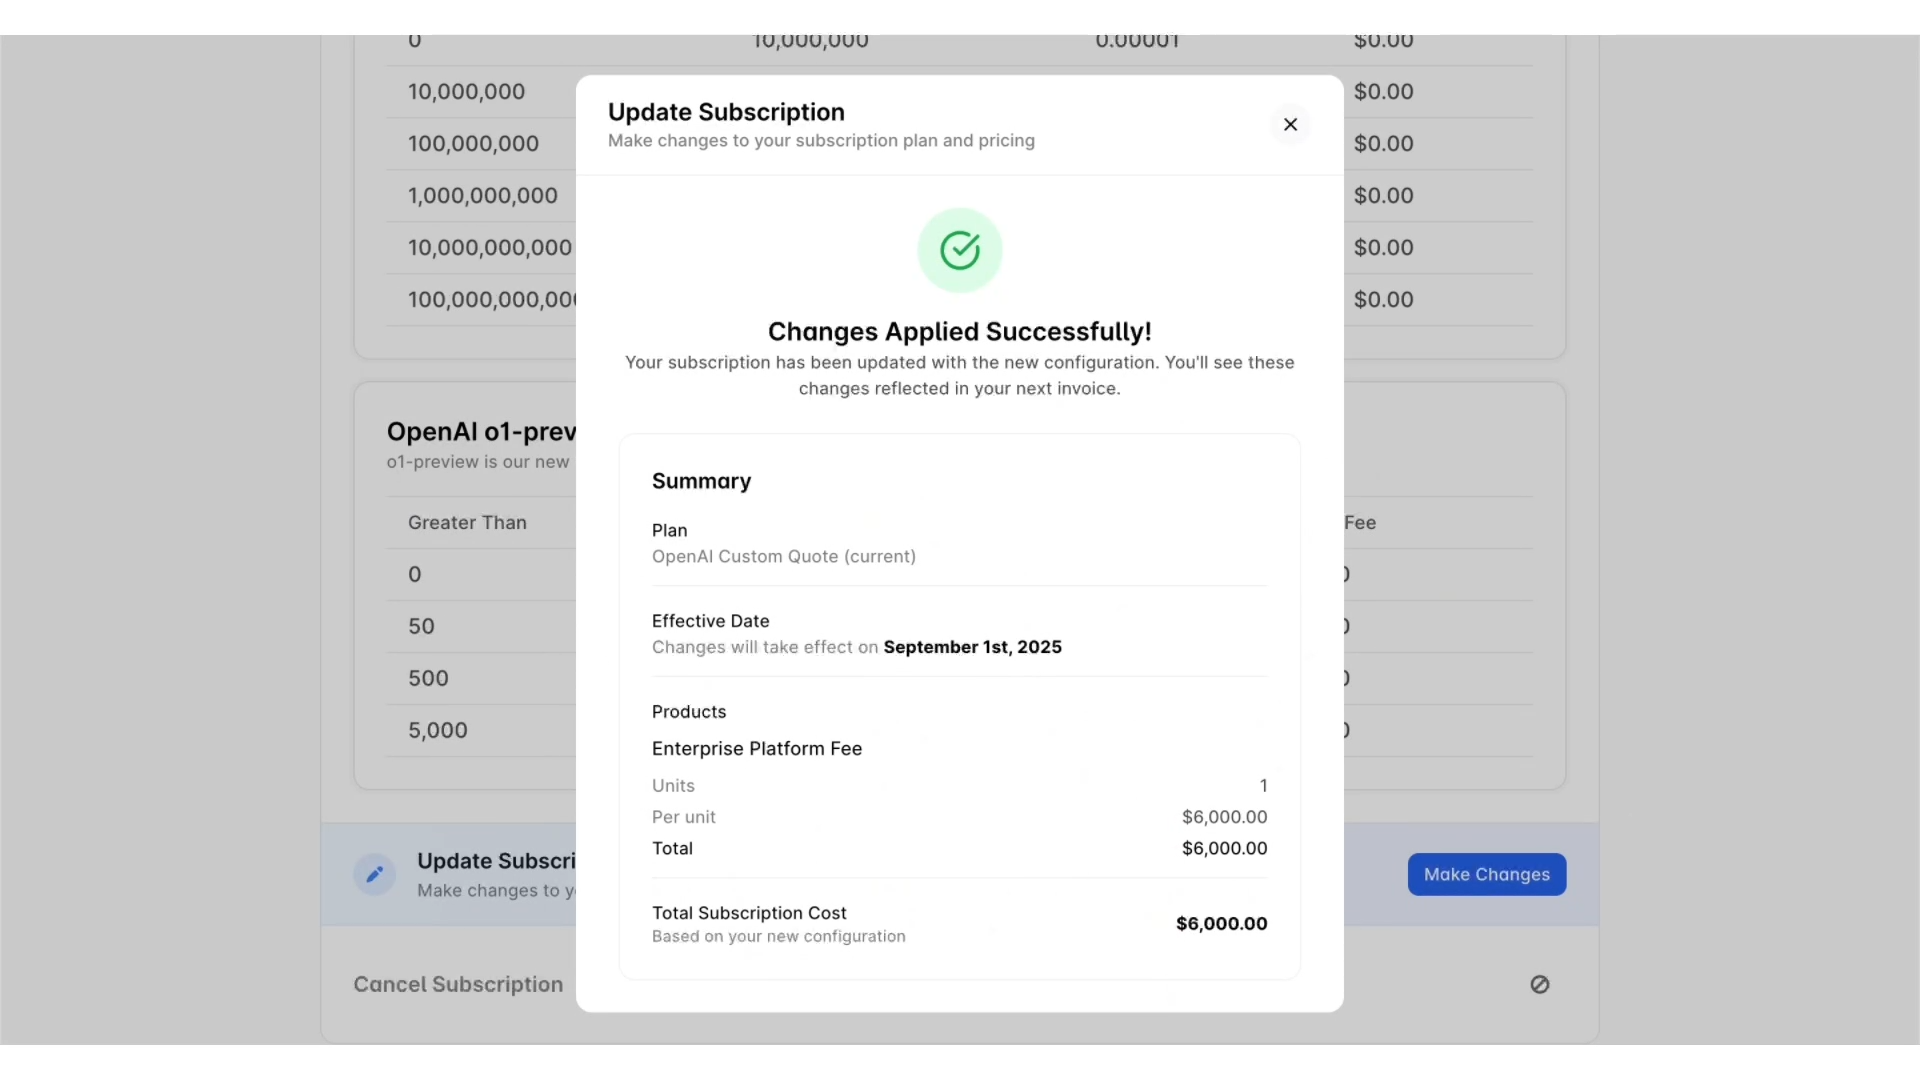Select the 10,000,000 tier row
Screen dimensions: 1920x1080
tap(466, 92)
